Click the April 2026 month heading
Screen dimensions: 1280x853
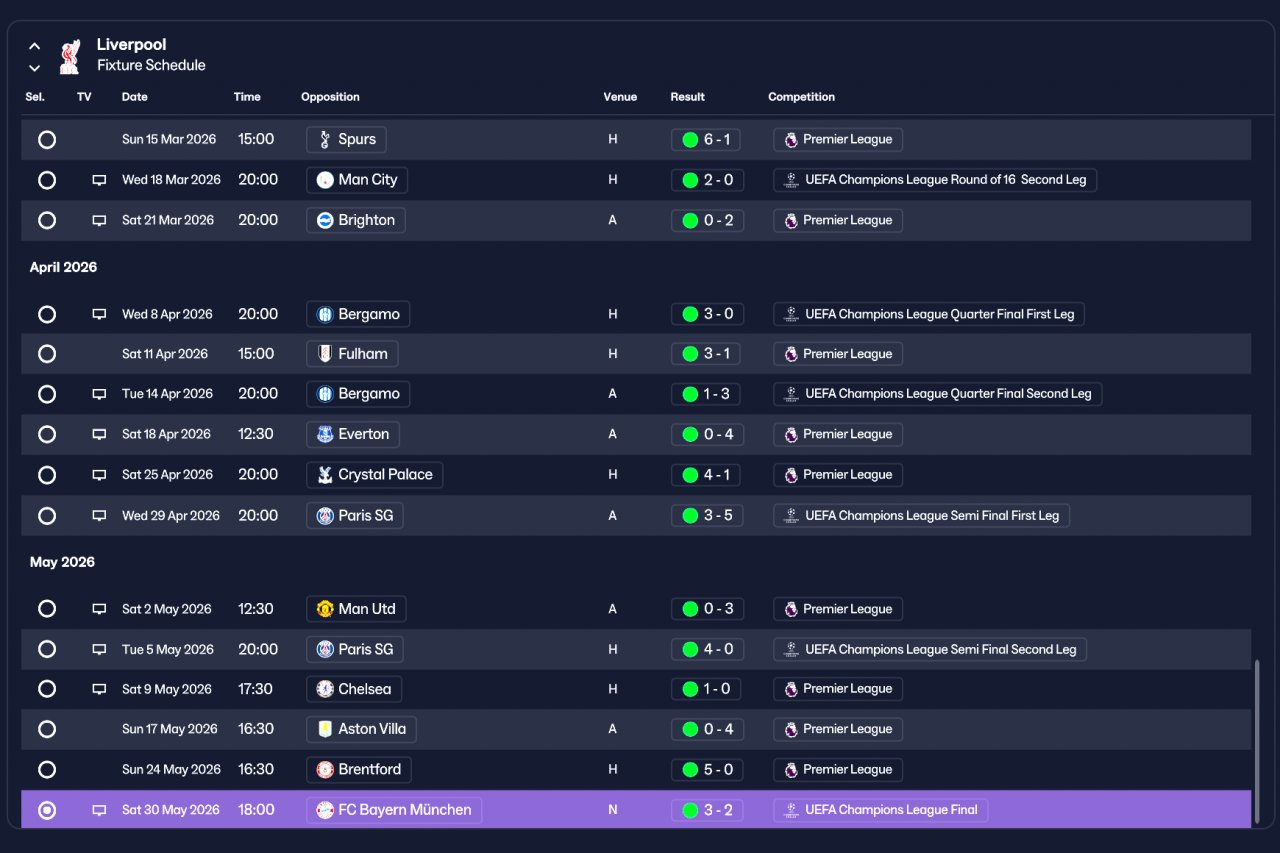pyautogui.click(x=64, y=268)
